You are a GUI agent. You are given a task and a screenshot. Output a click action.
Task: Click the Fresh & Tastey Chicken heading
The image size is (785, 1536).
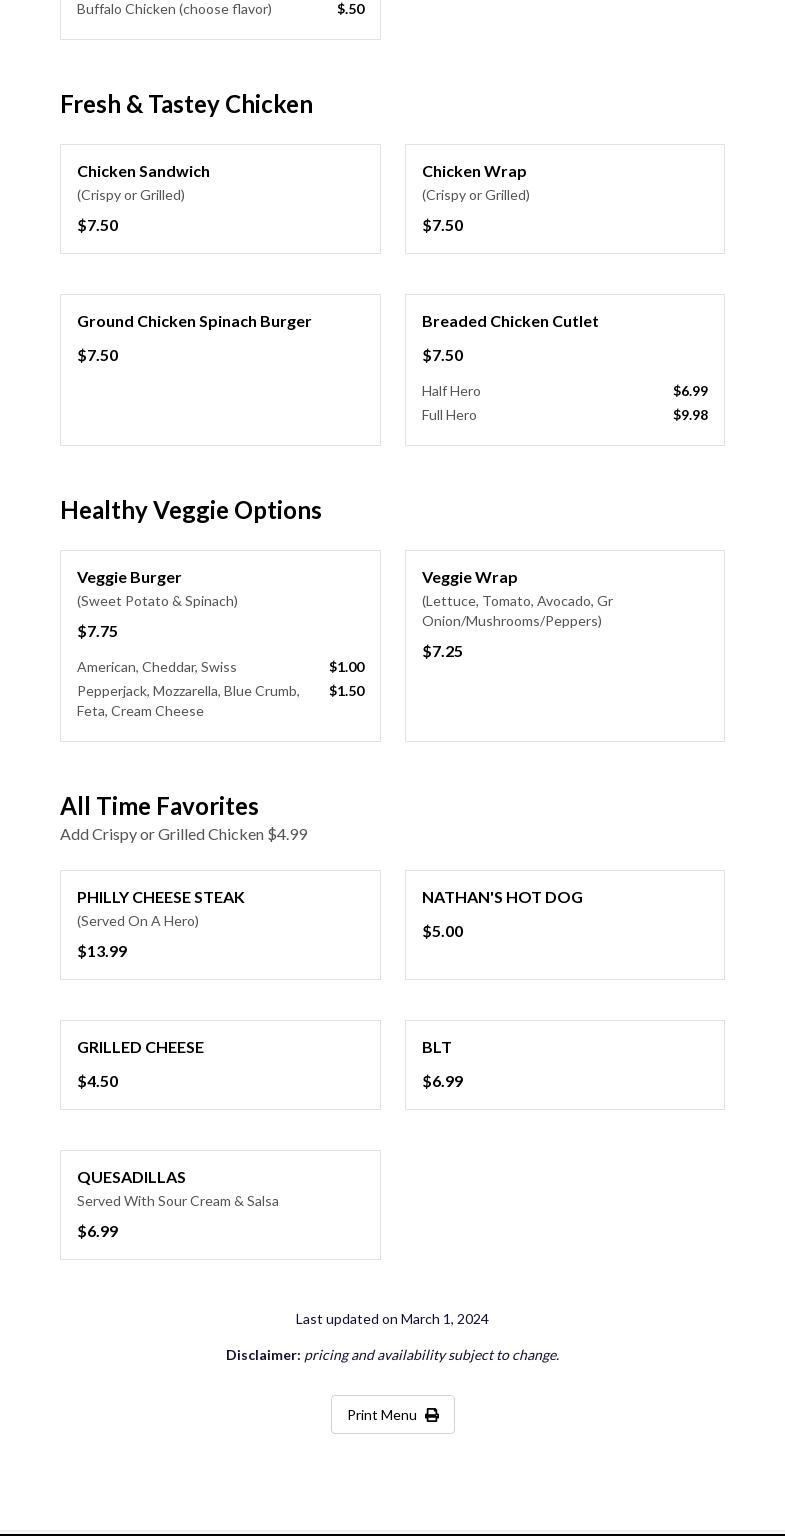click(186, 104)
